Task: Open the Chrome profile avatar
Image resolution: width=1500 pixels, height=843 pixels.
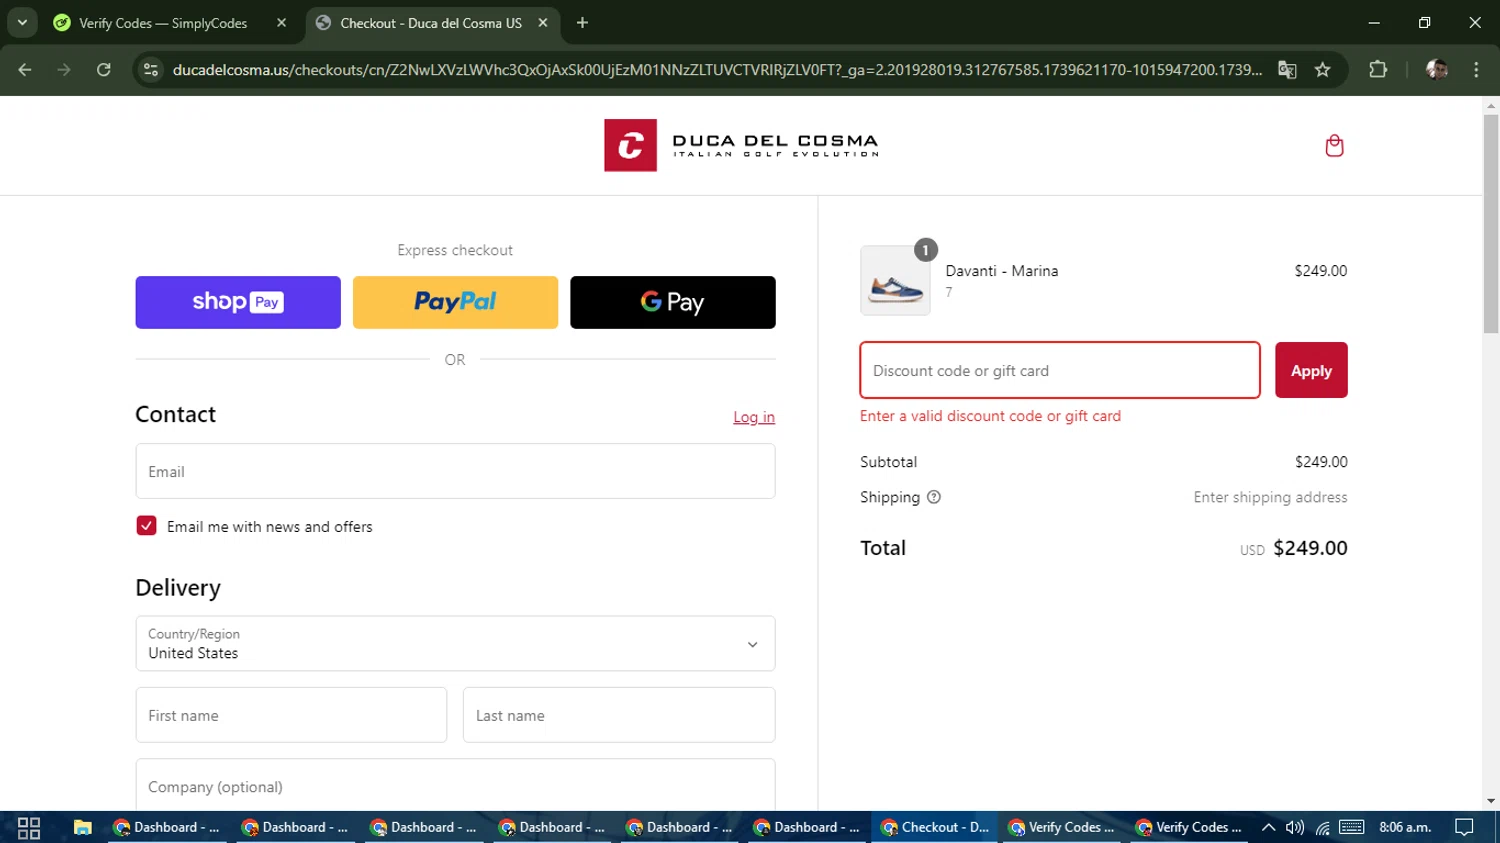Action: (x=1437, y=70)
